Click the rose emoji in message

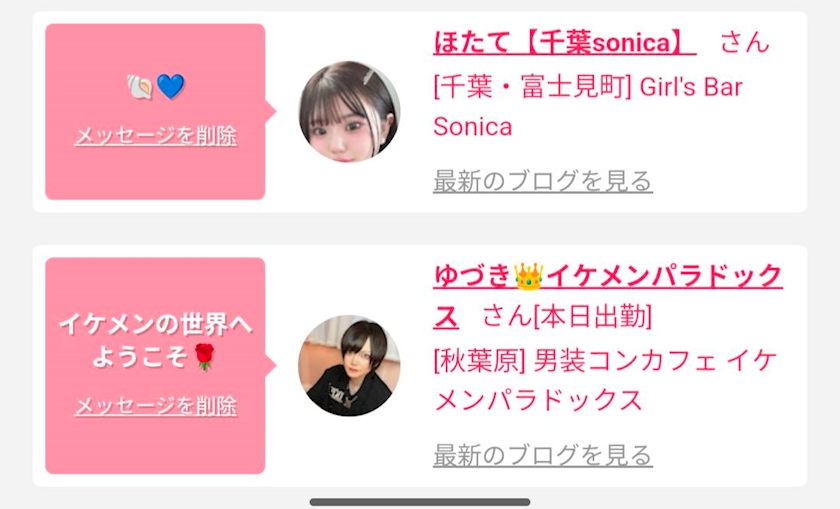click(x=204, y=357)
